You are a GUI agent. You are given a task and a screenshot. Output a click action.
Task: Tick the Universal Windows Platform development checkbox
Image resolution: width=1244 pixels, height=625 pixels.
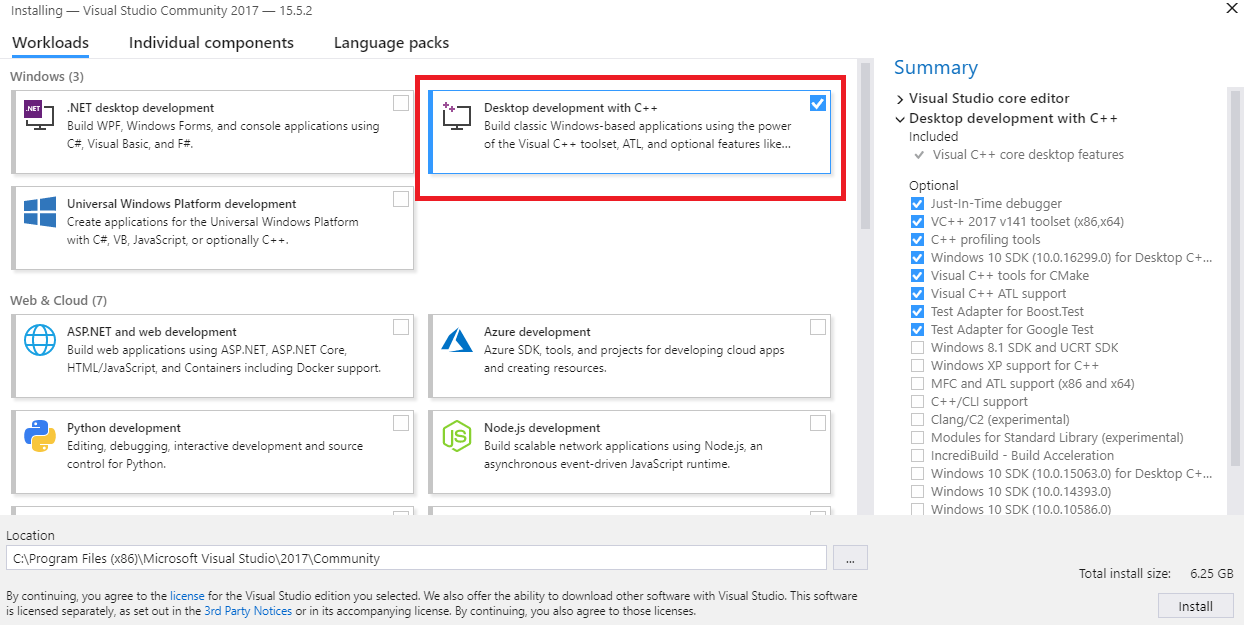(x=401, y=199)
